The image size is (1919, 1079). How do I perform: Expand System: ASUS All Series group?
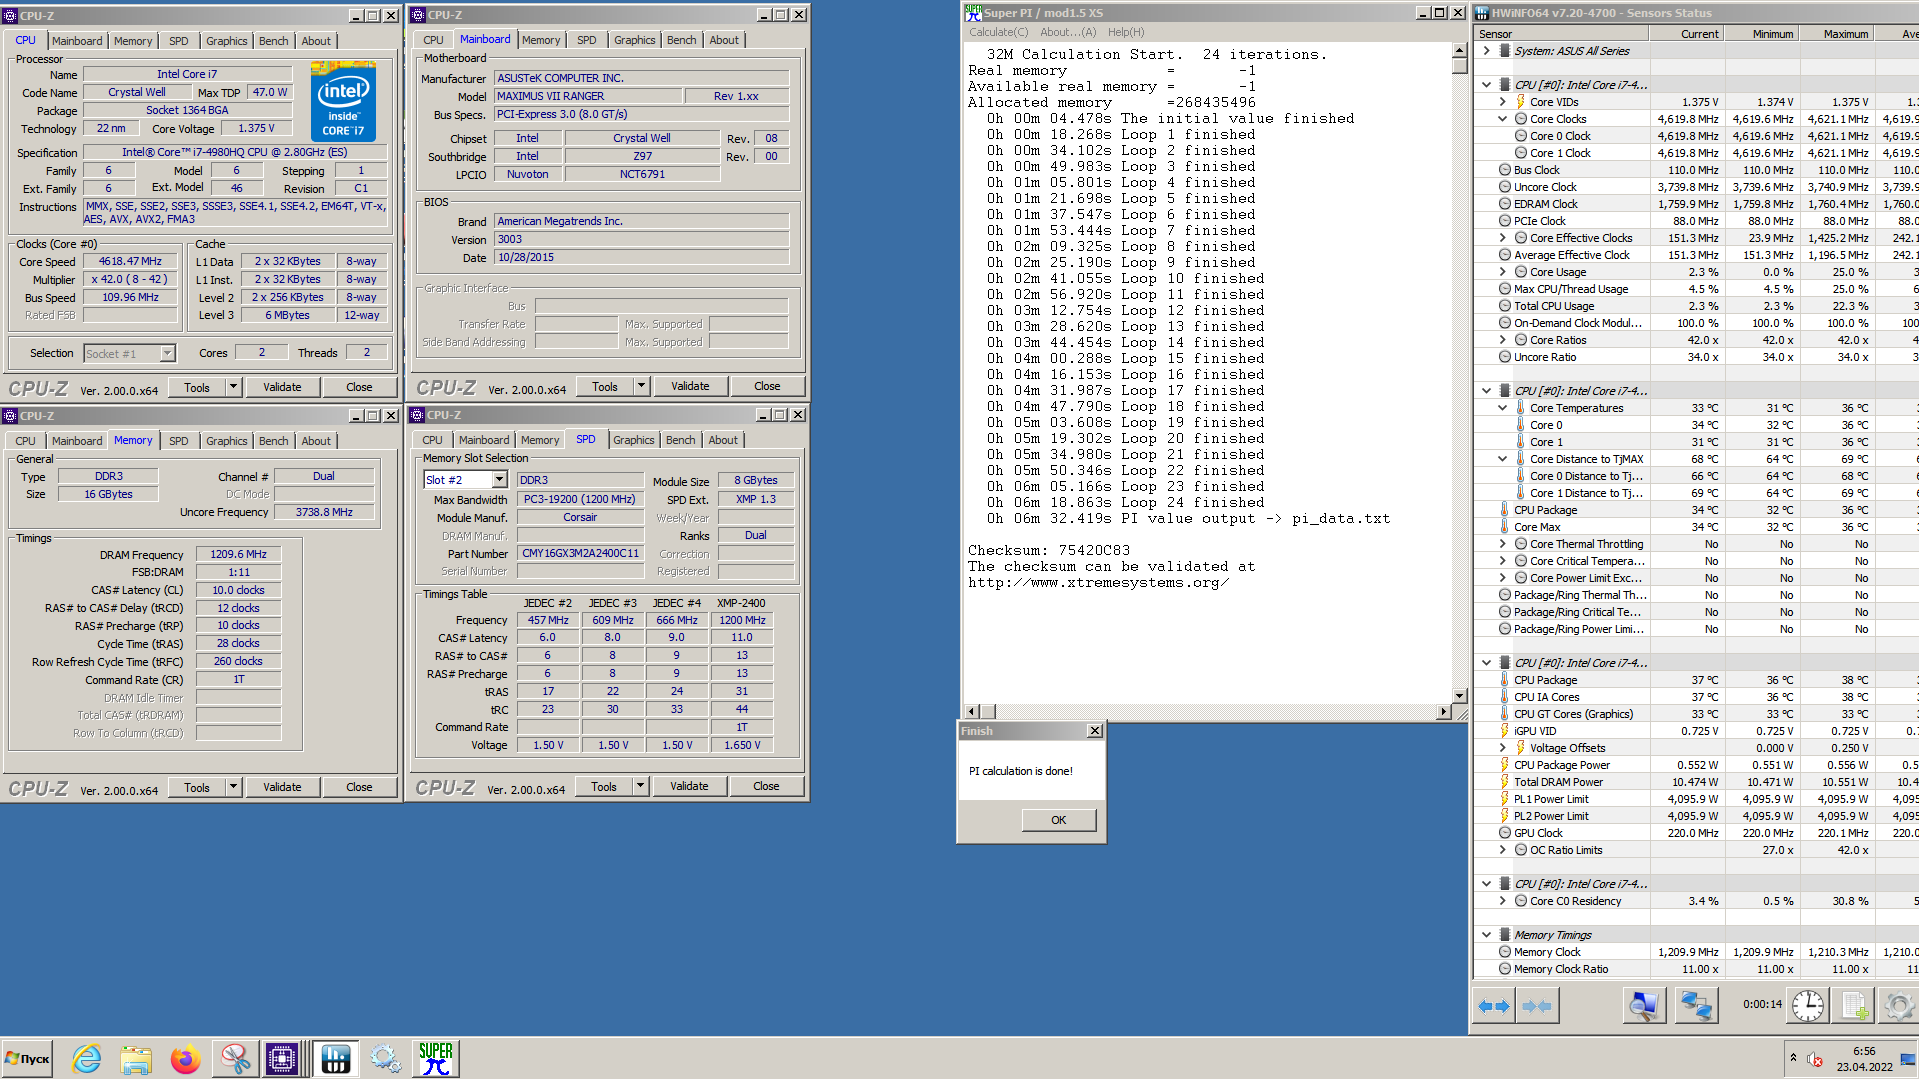1486,51
